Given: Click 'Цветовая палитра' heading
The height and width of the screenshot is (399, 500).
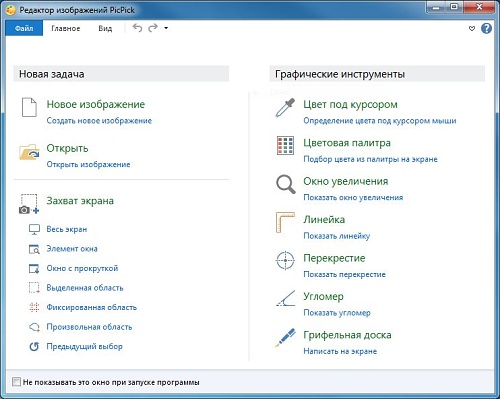Looking at the screenshot, I should pos(347,143).
